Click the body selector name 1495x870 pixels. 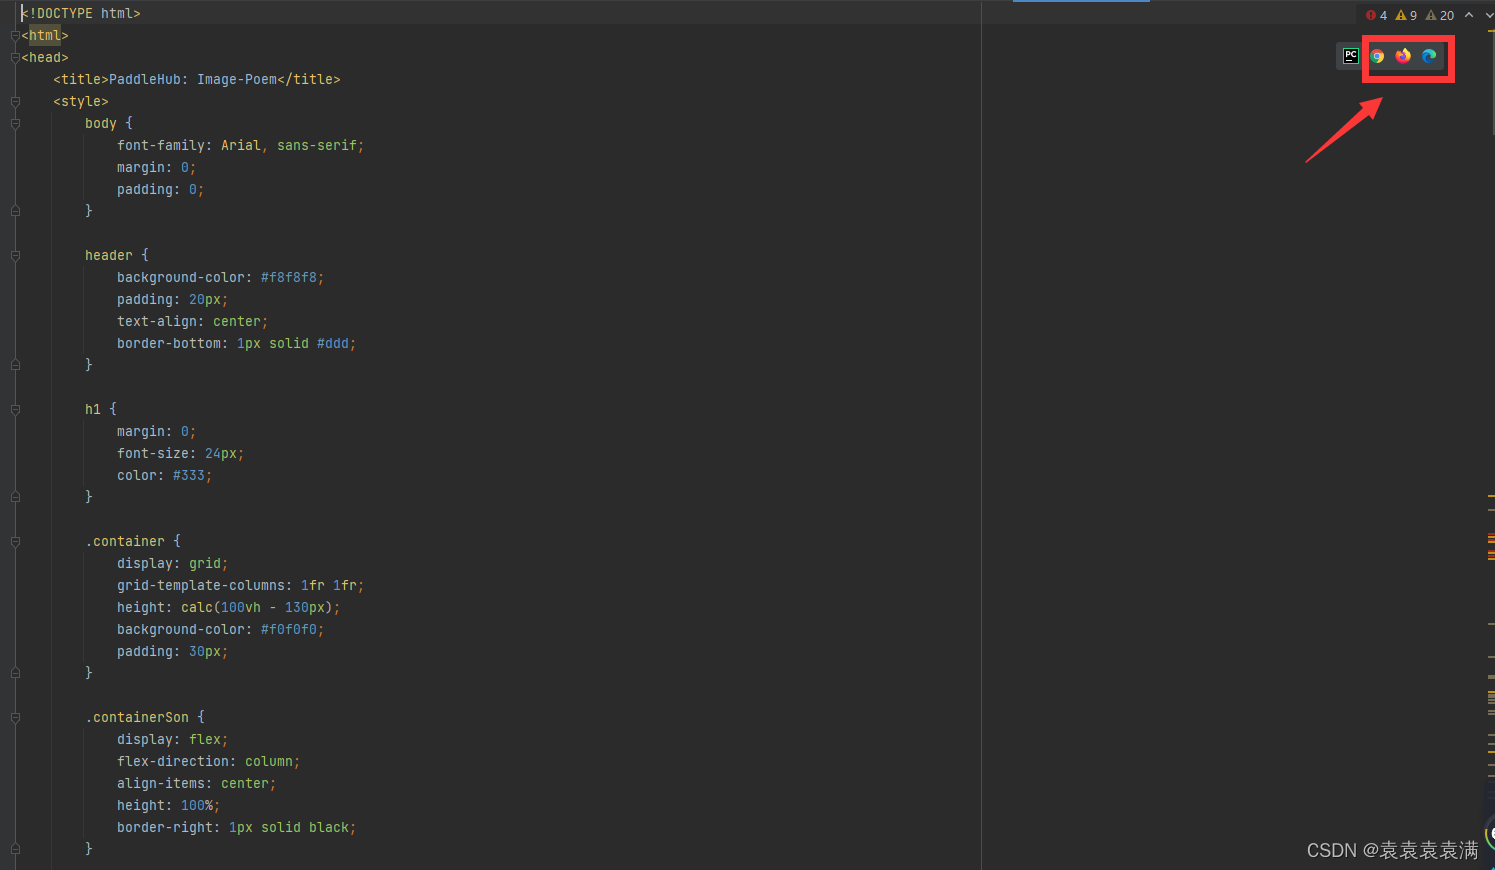click(101, 124)
